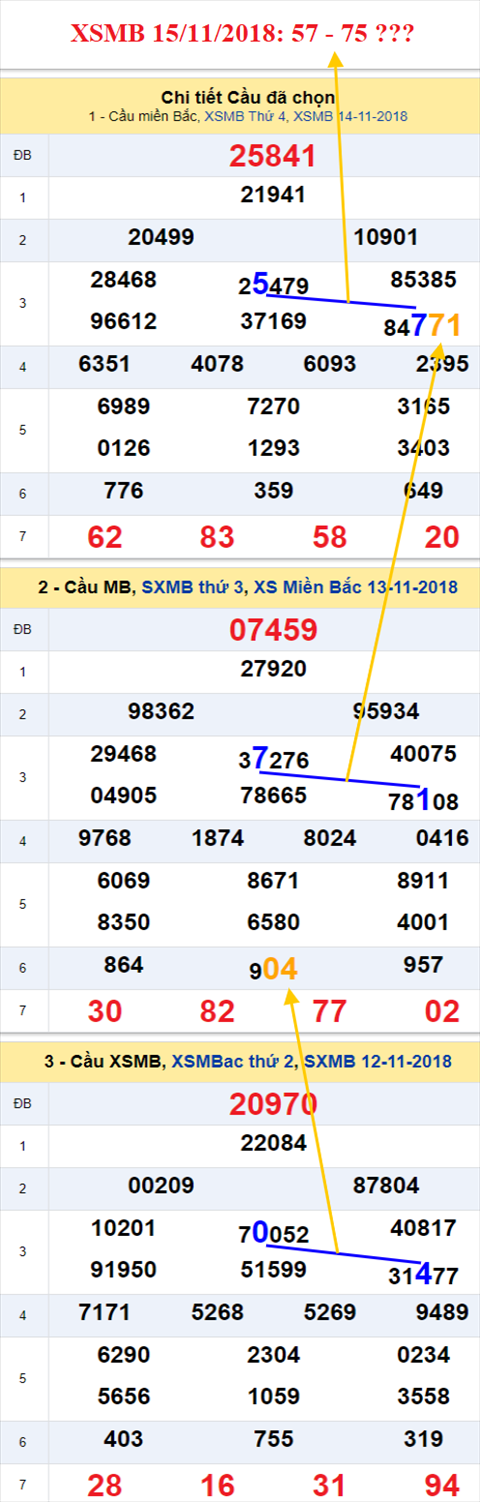Select seventh prize number 77
Screen dimensions: 480x1502
329,1011
